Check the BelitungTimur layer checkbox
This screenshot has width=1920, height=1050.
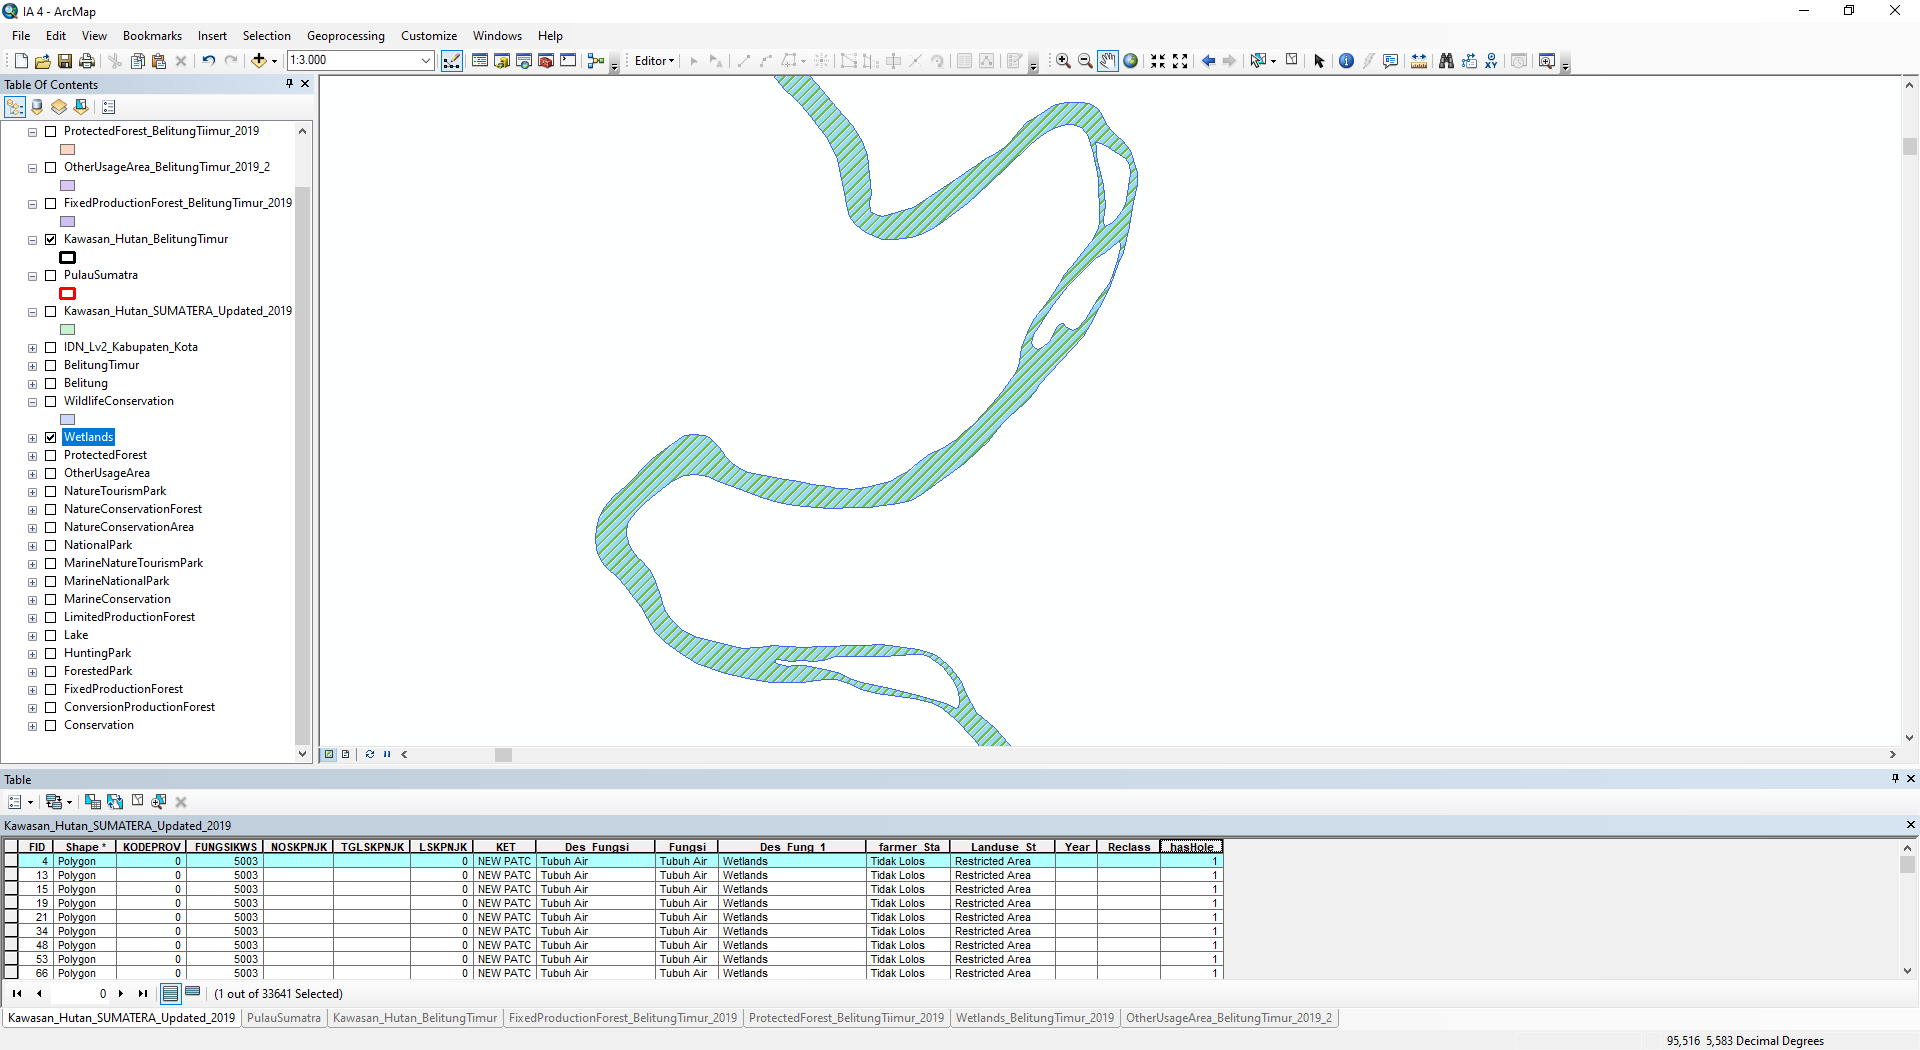[x=51, y=365]
